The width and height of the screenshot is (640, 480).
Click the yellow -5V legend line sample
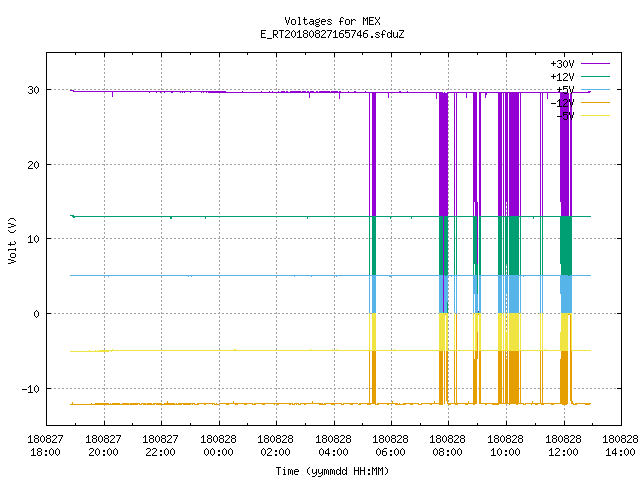[x=595, y=116]
